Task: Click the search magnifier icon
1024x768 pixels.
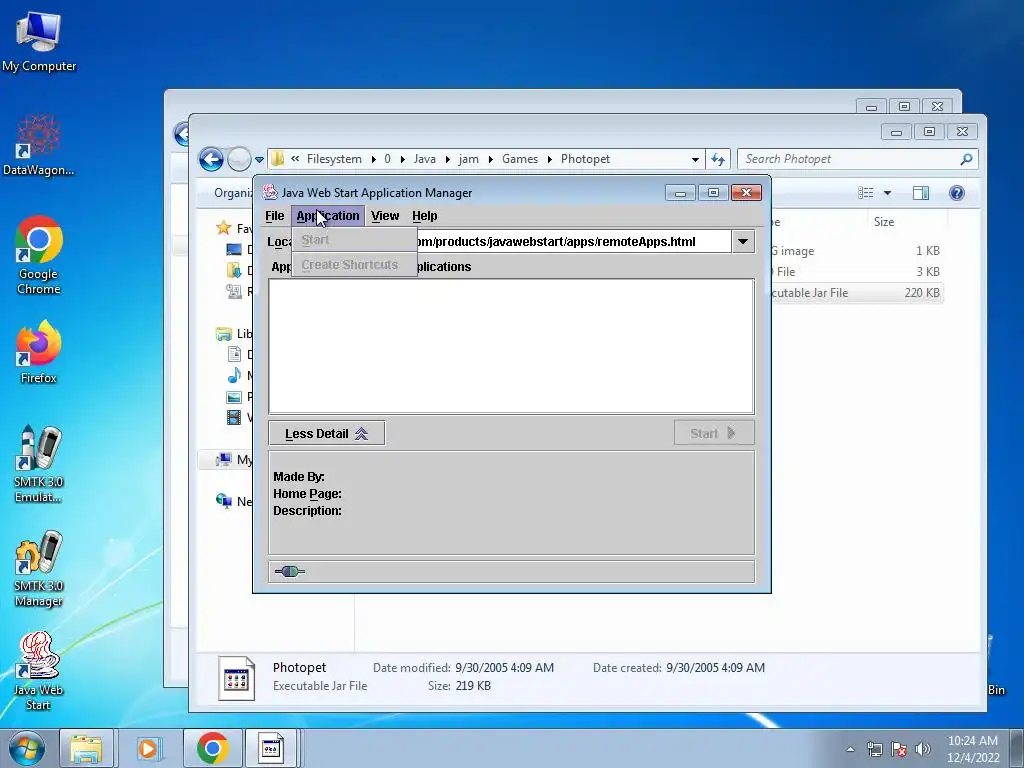Action: 967,159
